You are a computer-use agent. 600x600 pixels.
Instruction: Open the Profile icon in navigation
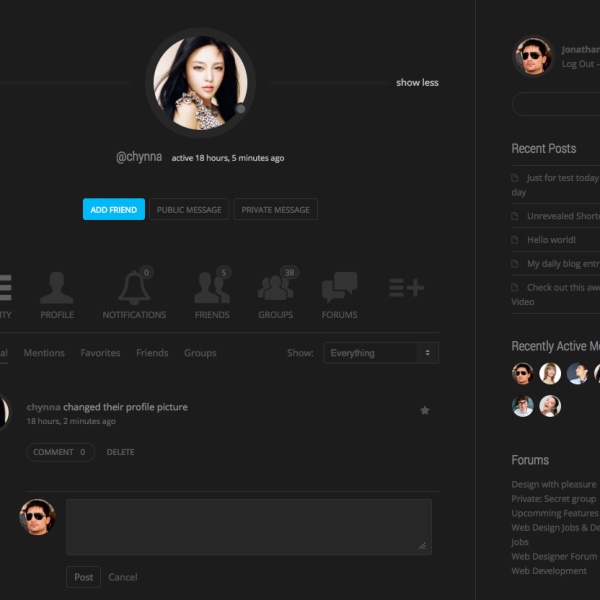coord(57,289)
